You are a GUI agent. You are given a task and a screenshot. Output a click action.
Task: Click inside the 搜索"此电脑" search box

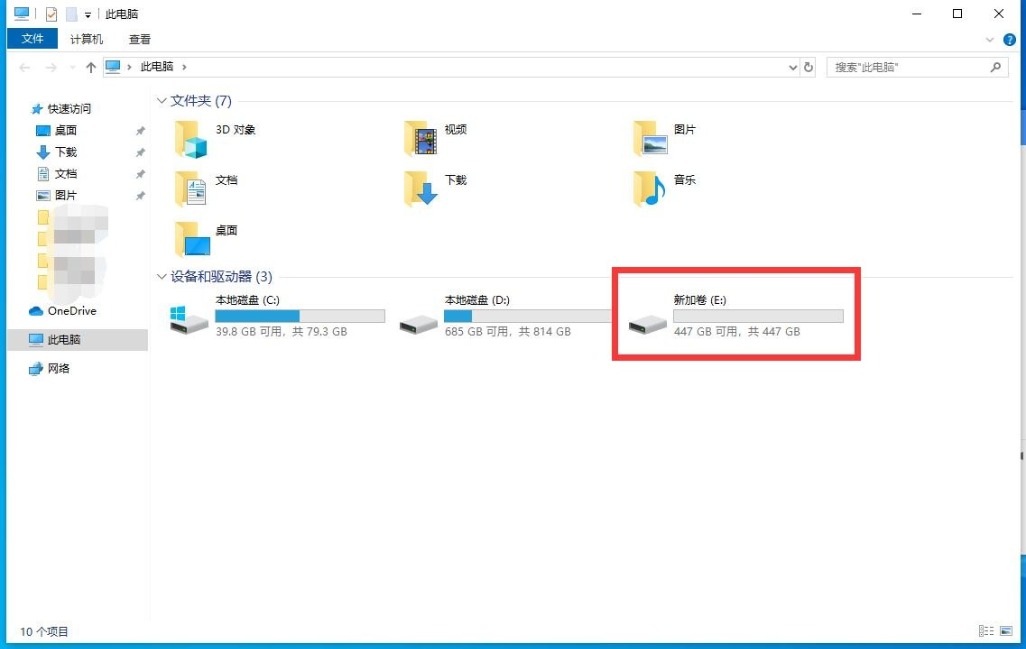point(910,67)
